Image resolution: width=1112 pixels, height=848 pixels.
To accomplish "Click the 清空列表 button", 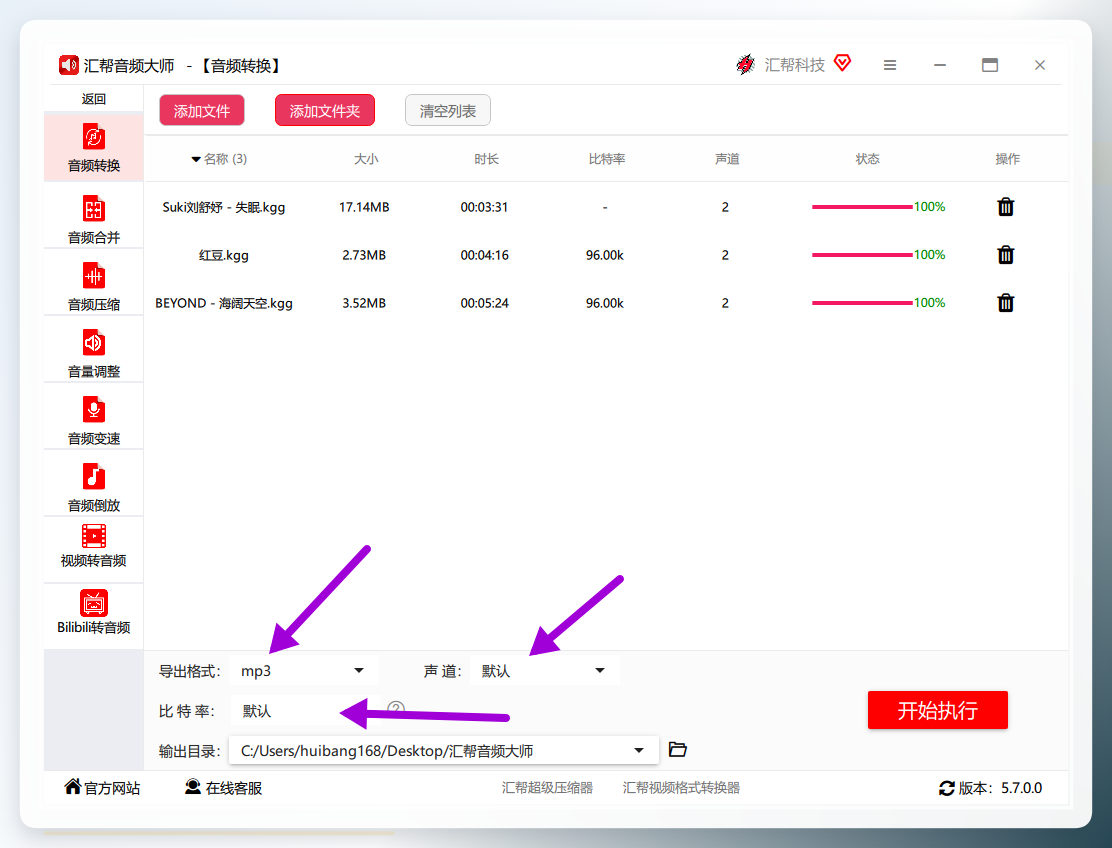I will click(x=447, y=111).
